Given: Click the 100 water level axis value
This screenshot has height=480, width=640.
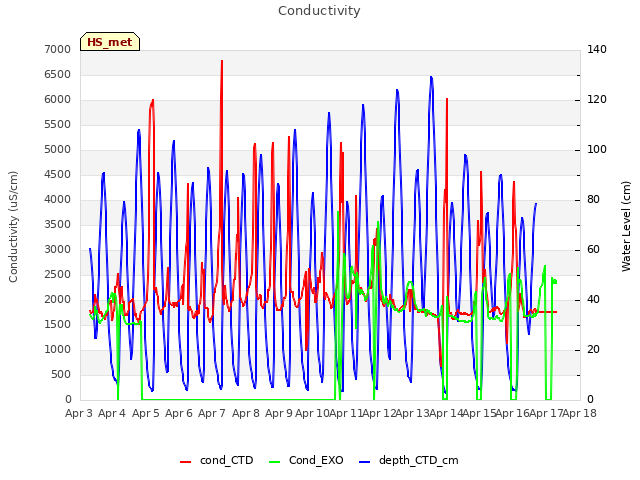Looking at the screenshot, I should [x=597, y=149].
